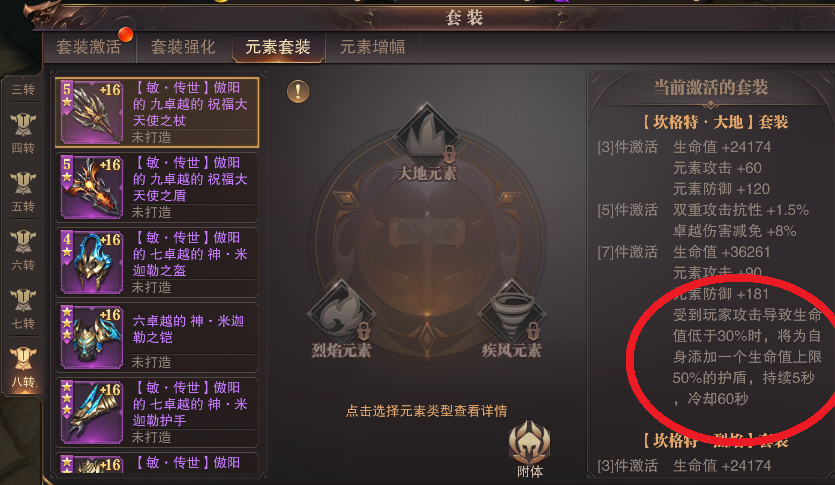Choose the 八转 armor icon in sidebar
Screen dimensions: 835x485
pos(23,360)
